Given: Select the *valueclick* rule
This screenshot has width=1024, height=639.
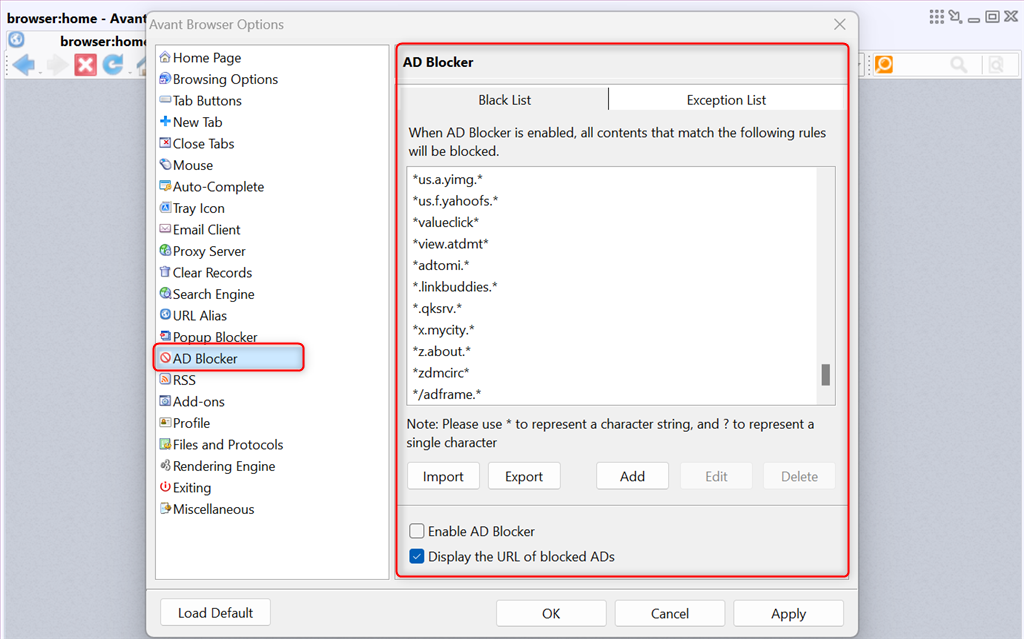Looking at the screenshot, I should 445,223.
